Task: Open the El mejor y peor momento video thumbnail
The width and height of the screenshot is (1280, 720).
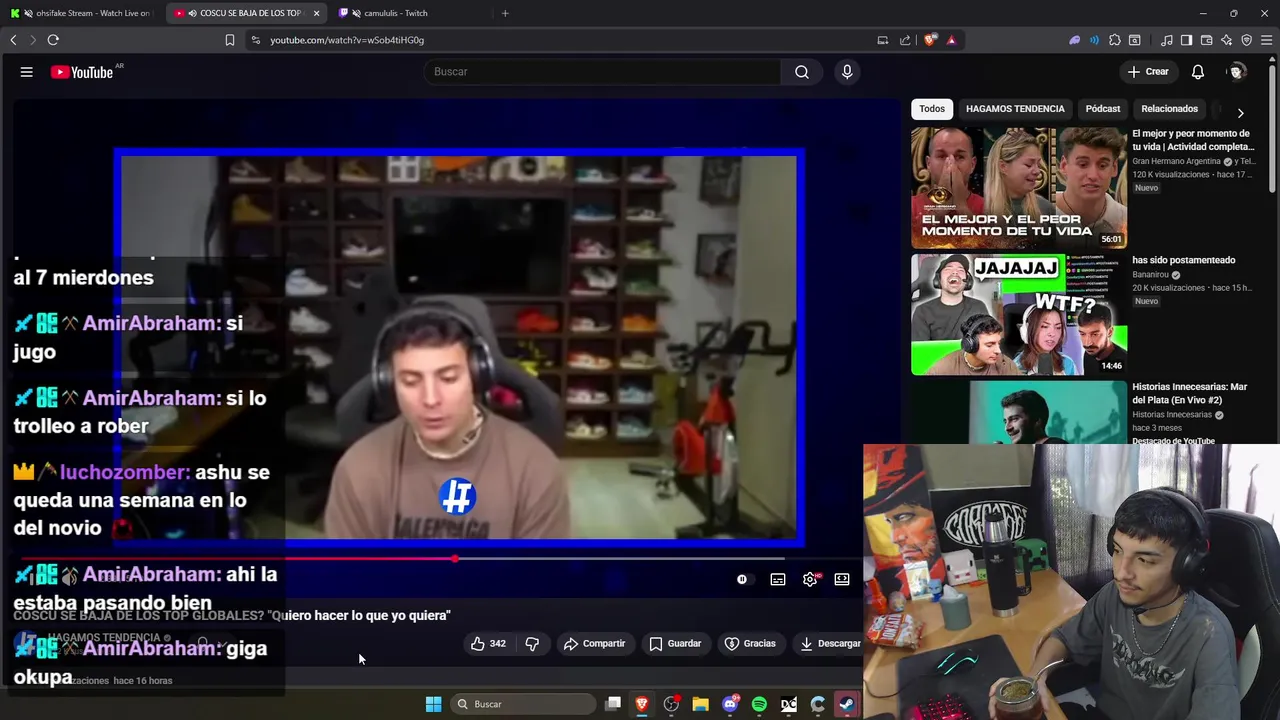Action: point(1019,188)
